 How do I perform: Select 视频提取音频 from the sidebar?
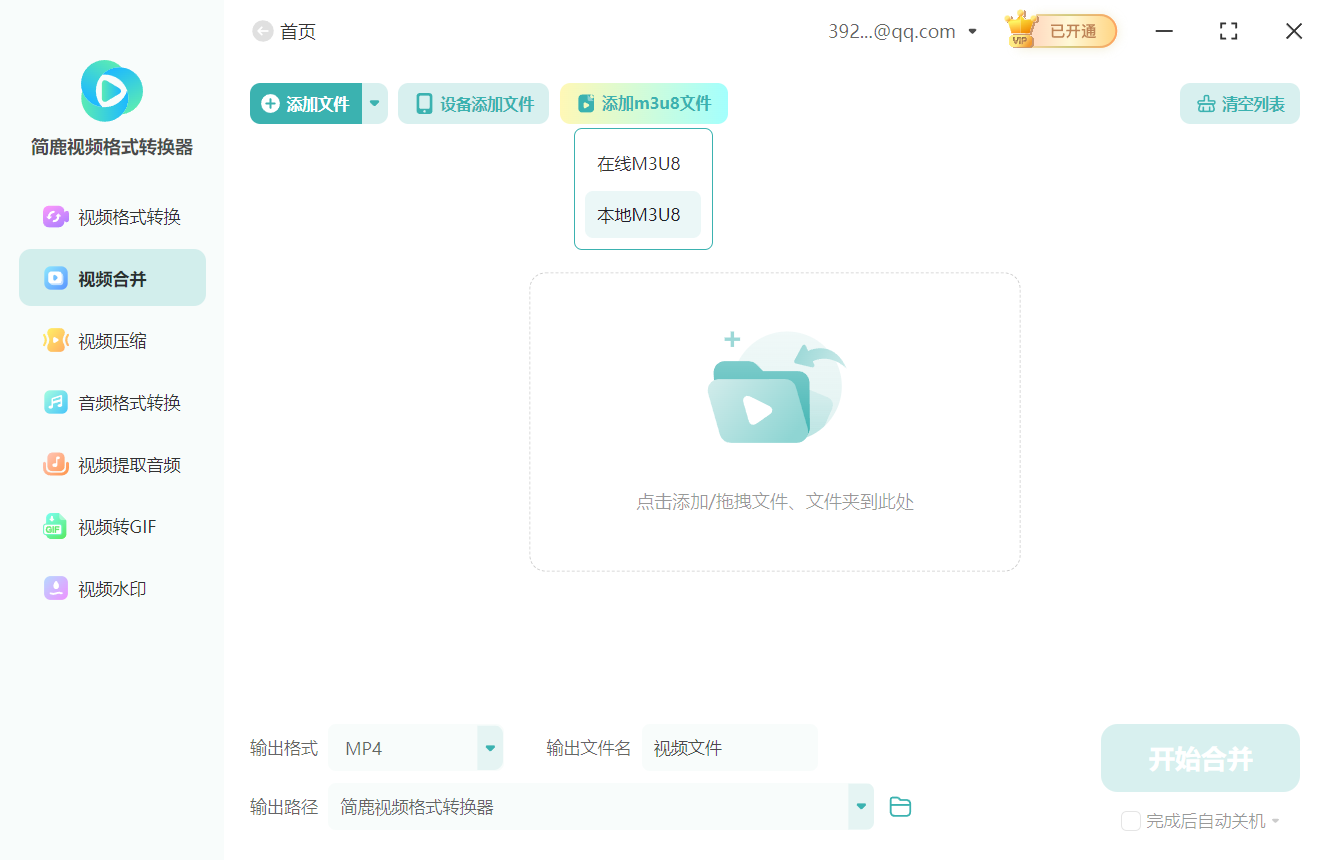pyautogui.click(x=110, y=464)
